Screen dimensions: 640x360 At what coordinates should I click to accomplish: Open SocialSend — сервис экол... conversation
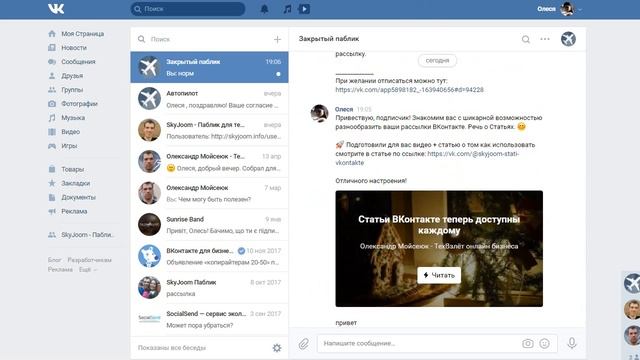(x=209, y=319)
